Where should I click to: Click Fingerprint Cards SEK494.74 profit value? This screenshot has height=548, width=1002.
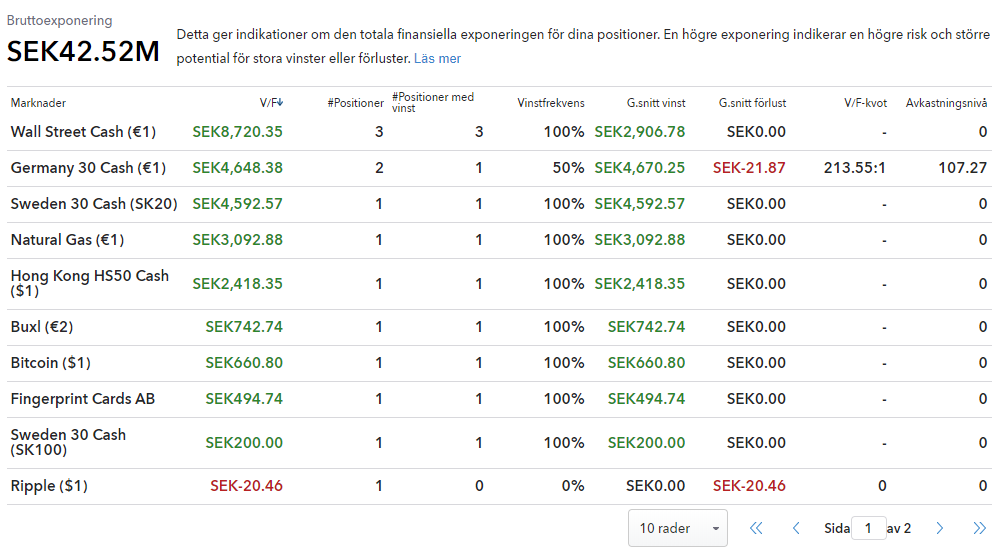click(244, 399)
